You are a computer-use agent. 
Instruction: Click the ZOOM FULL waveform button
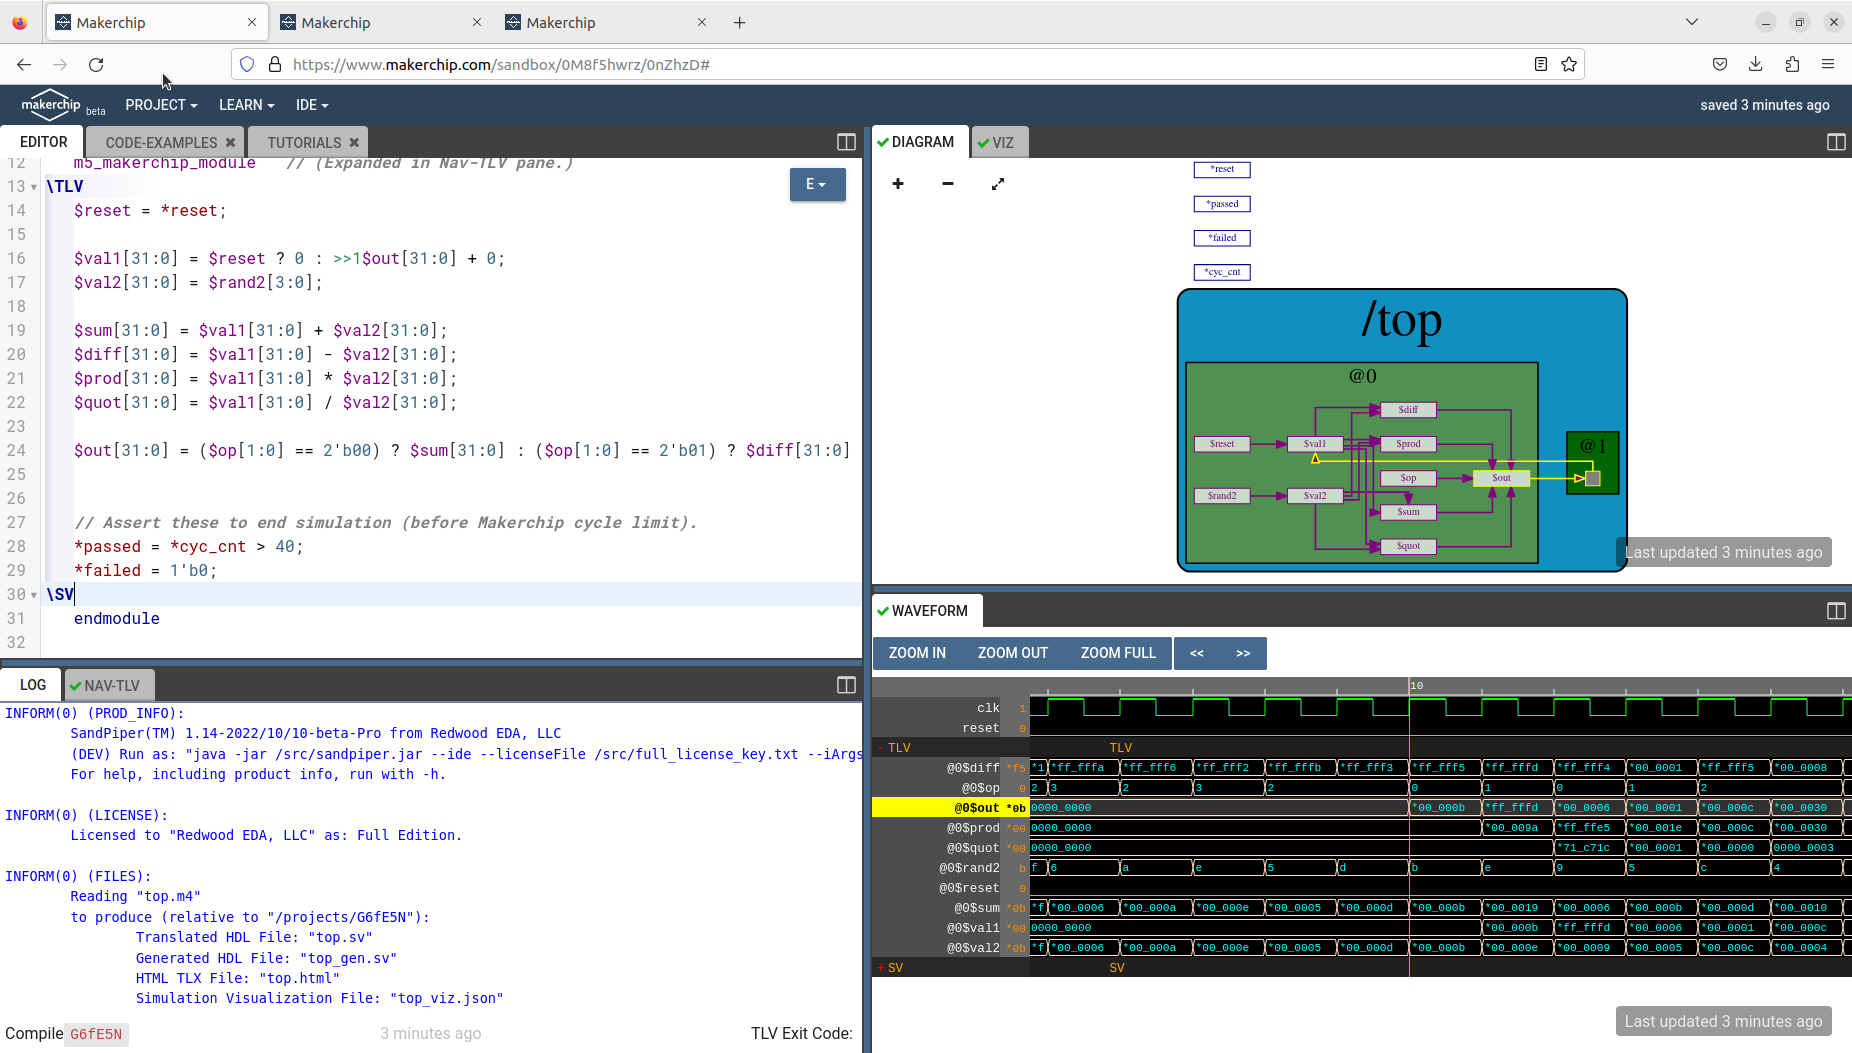[1117, 652]
